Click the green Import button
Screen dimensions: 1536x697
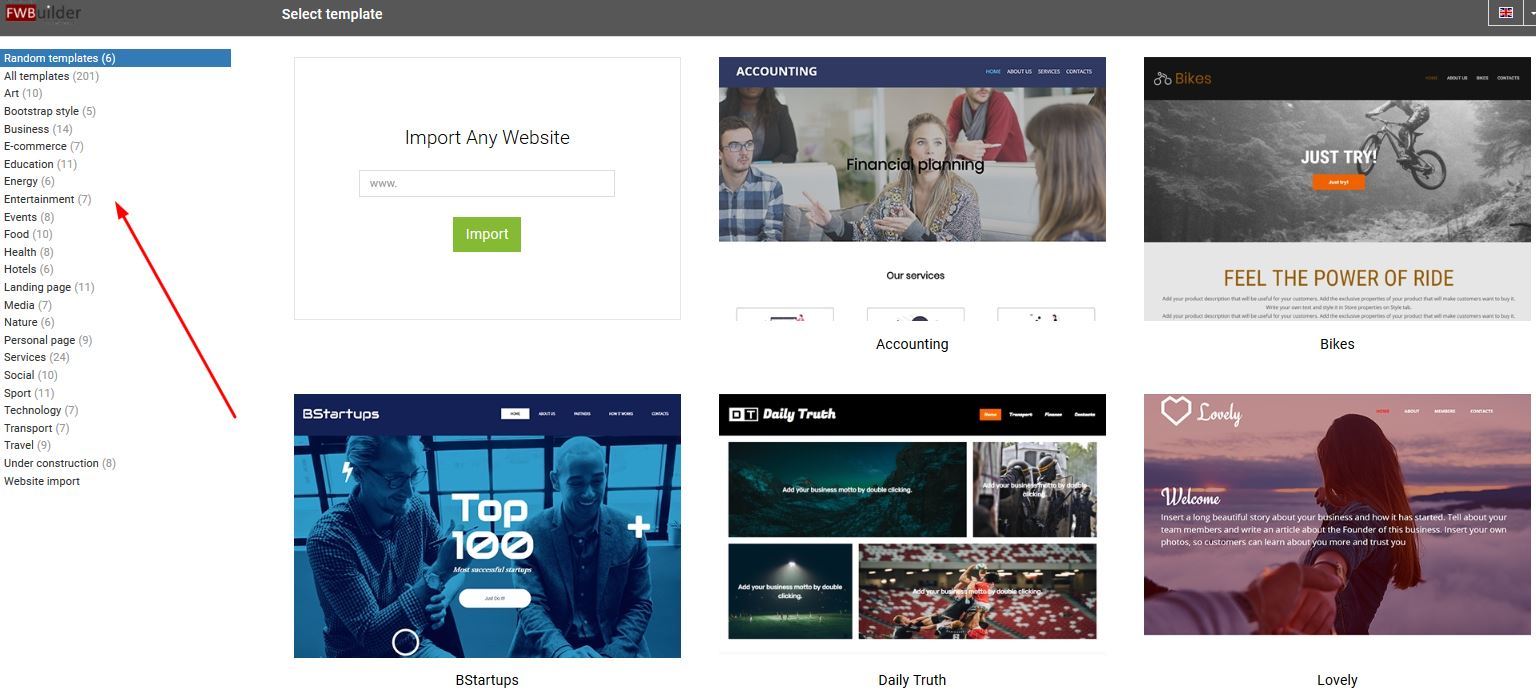[x=487, y=234]
